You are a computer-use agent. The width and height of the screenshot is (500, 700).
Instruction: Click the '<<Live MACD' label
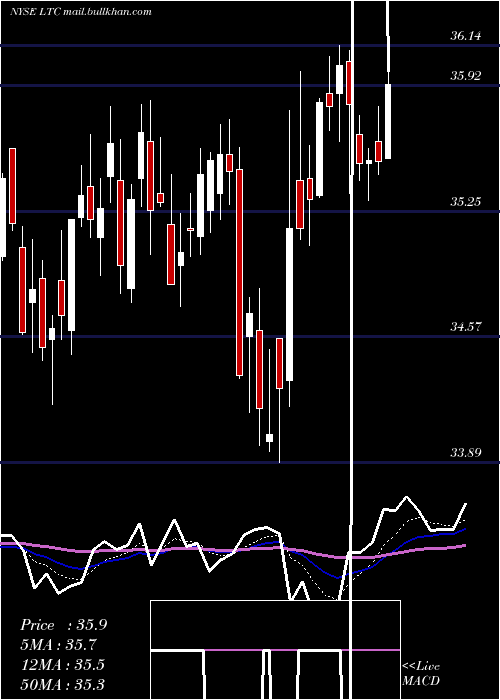421,674
